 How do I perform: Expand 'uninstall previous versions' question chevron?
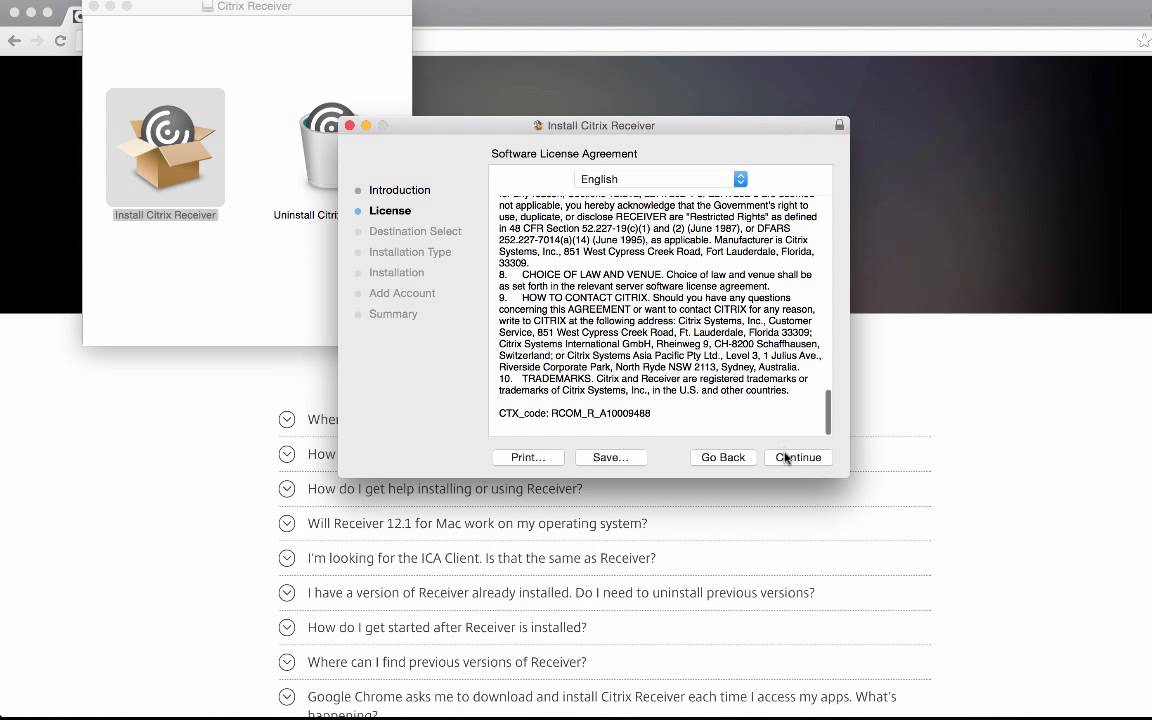[x=287, y=592]
